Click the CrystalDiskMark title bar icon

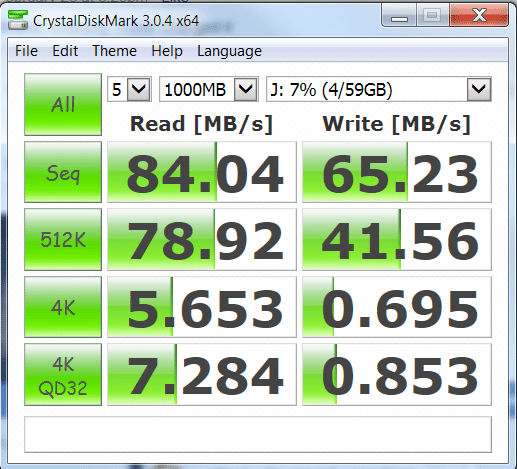18,20
